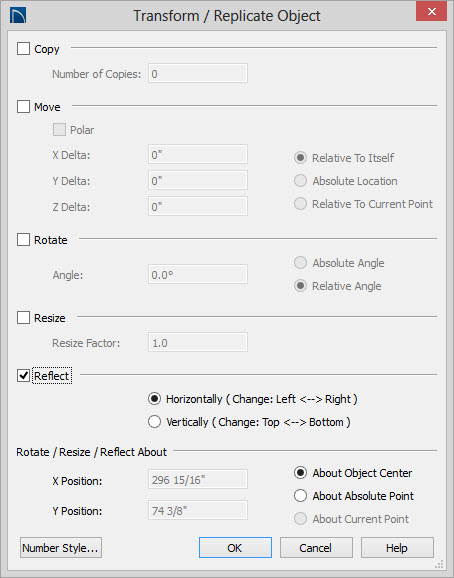The image size is (454, 578).
Task: Click the Number of Copies field
Action: [198, 73]
